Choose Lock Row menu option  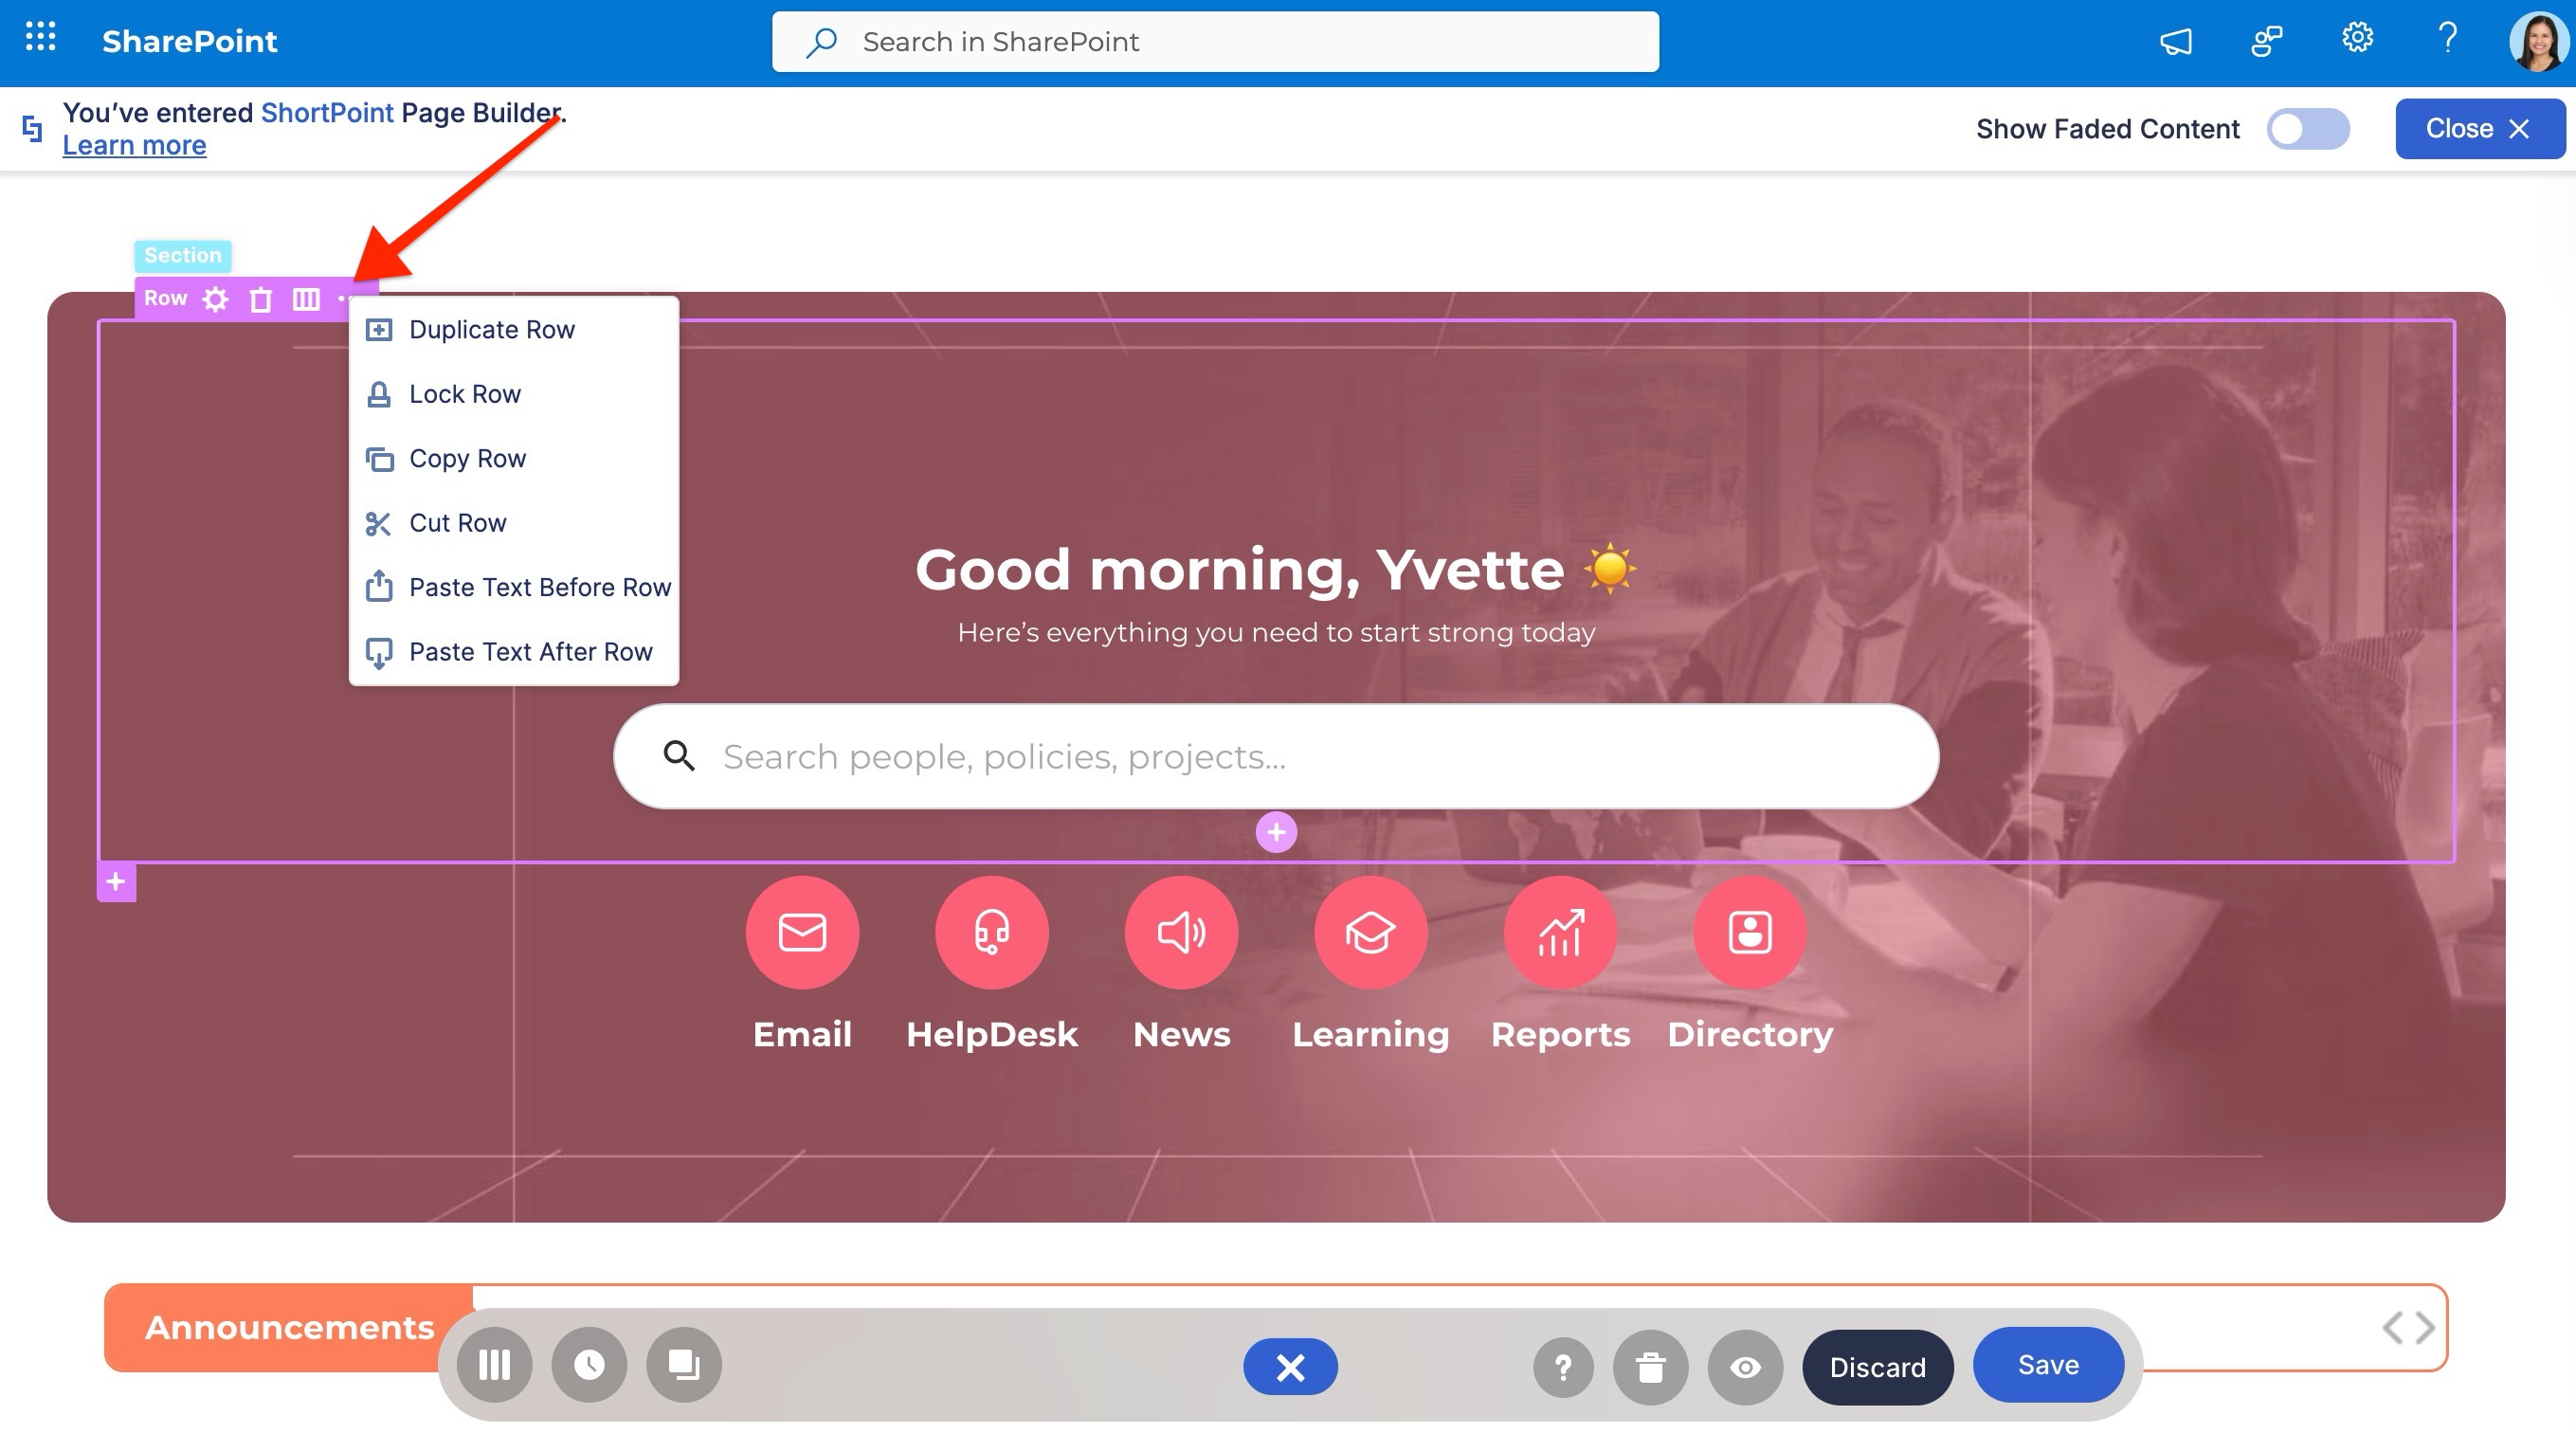click(464, 394)
